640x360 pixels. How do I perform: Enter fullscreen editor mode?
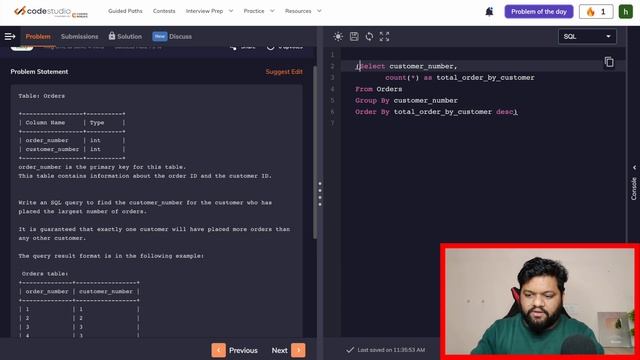pos(384,36)
